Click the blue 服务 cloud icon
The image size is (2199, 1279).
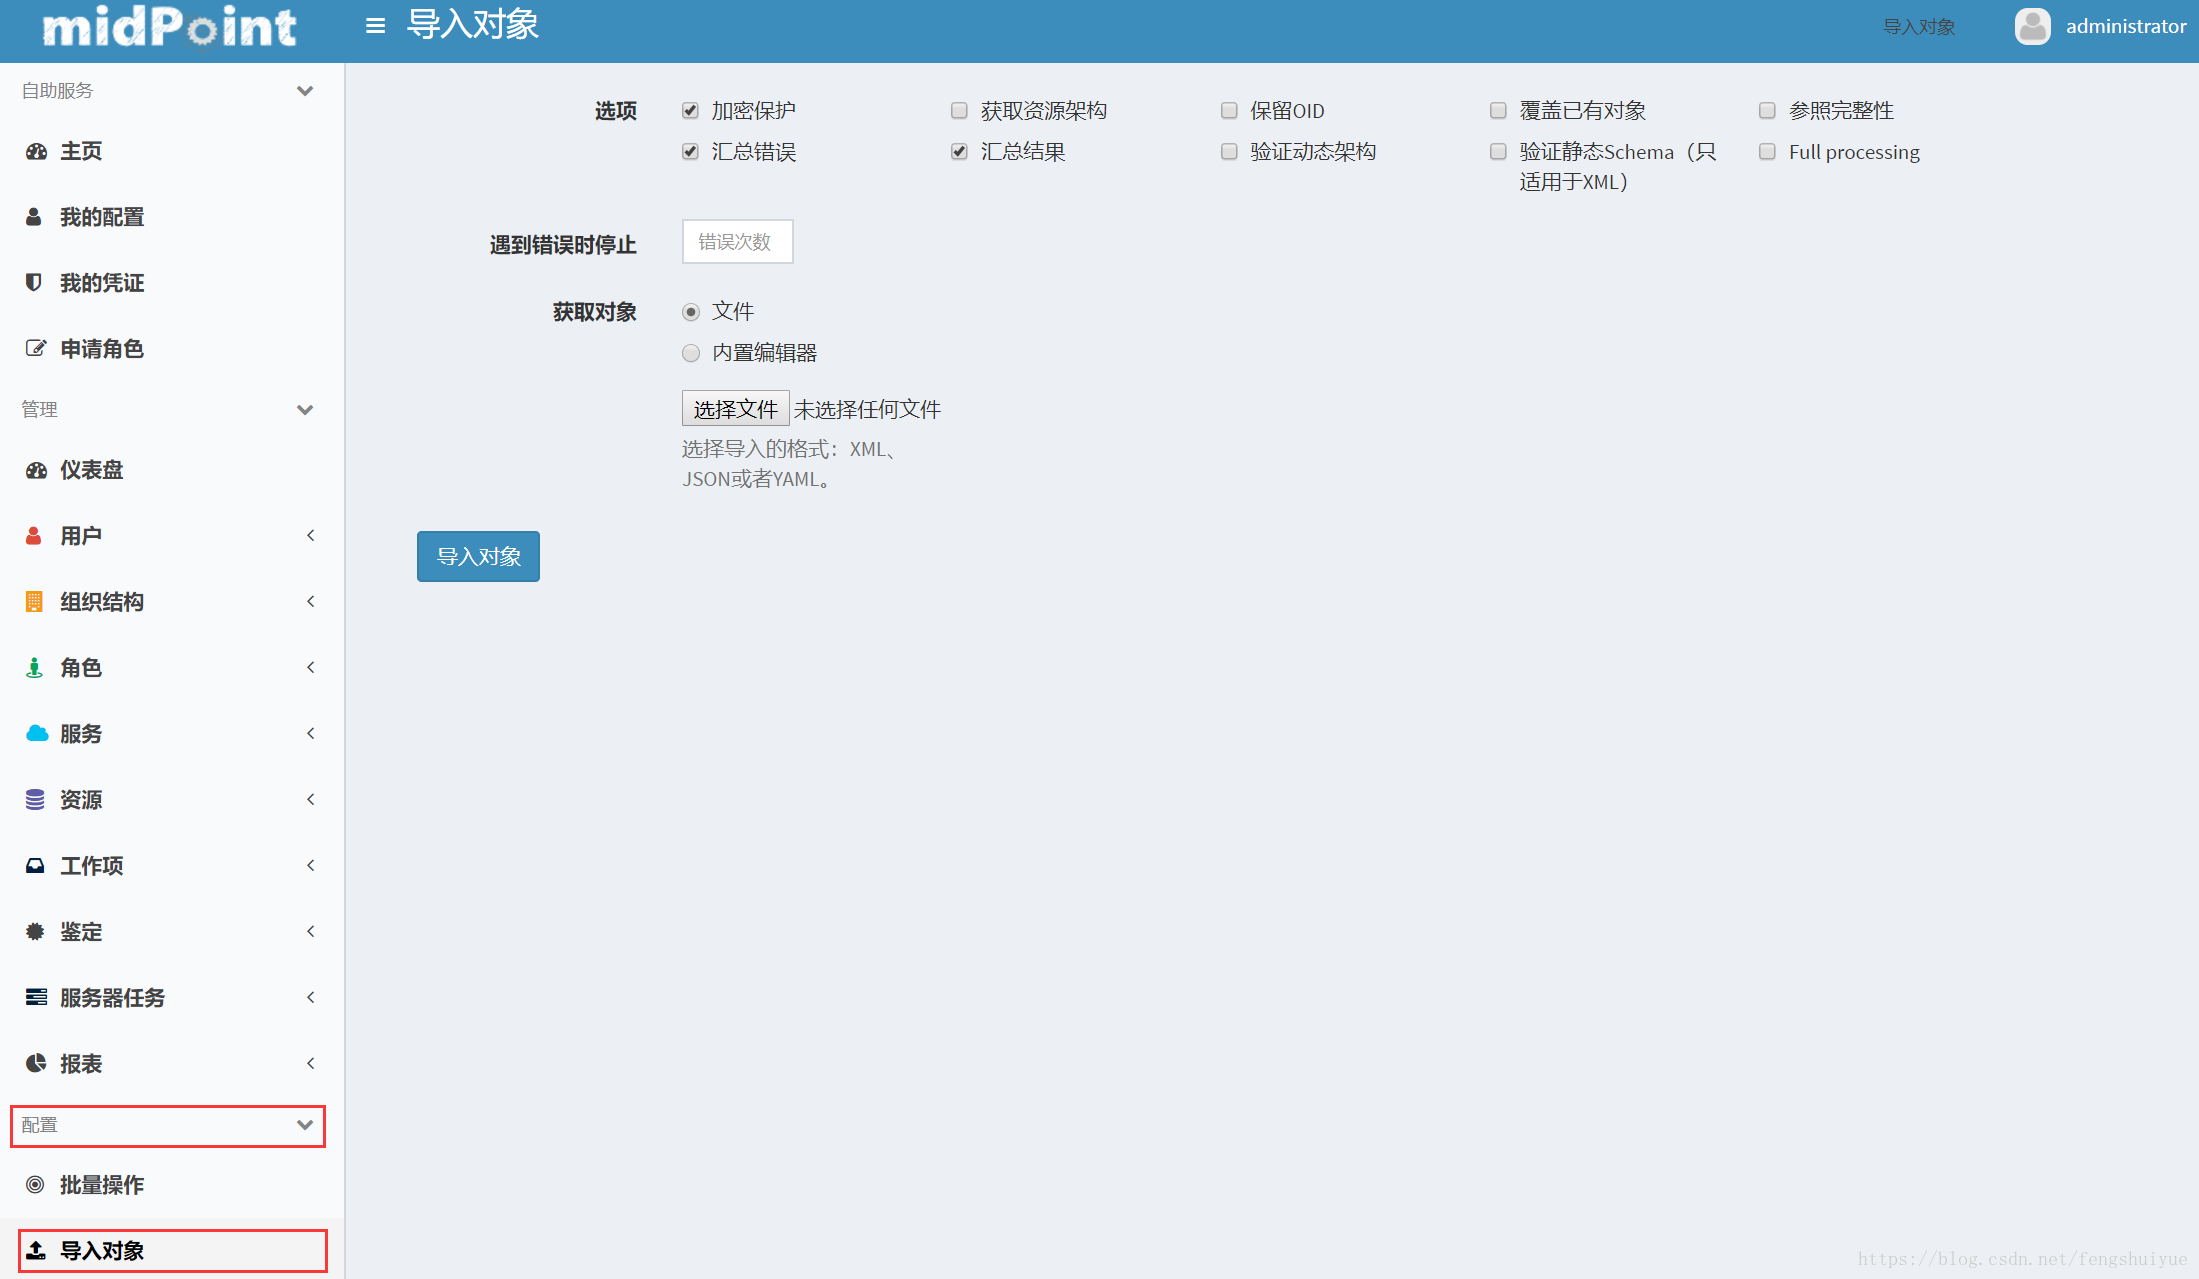tap(36, 734)
